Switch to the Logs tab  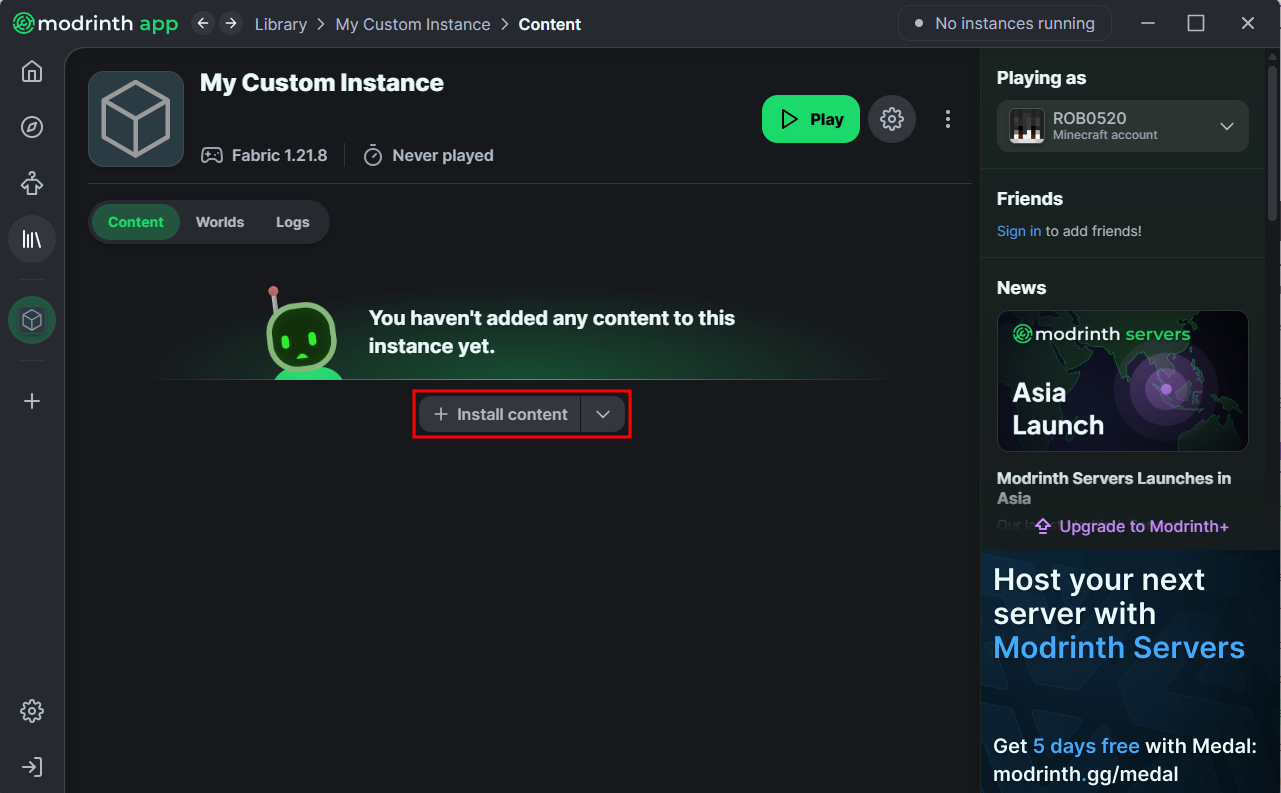(x=293, y=222)
